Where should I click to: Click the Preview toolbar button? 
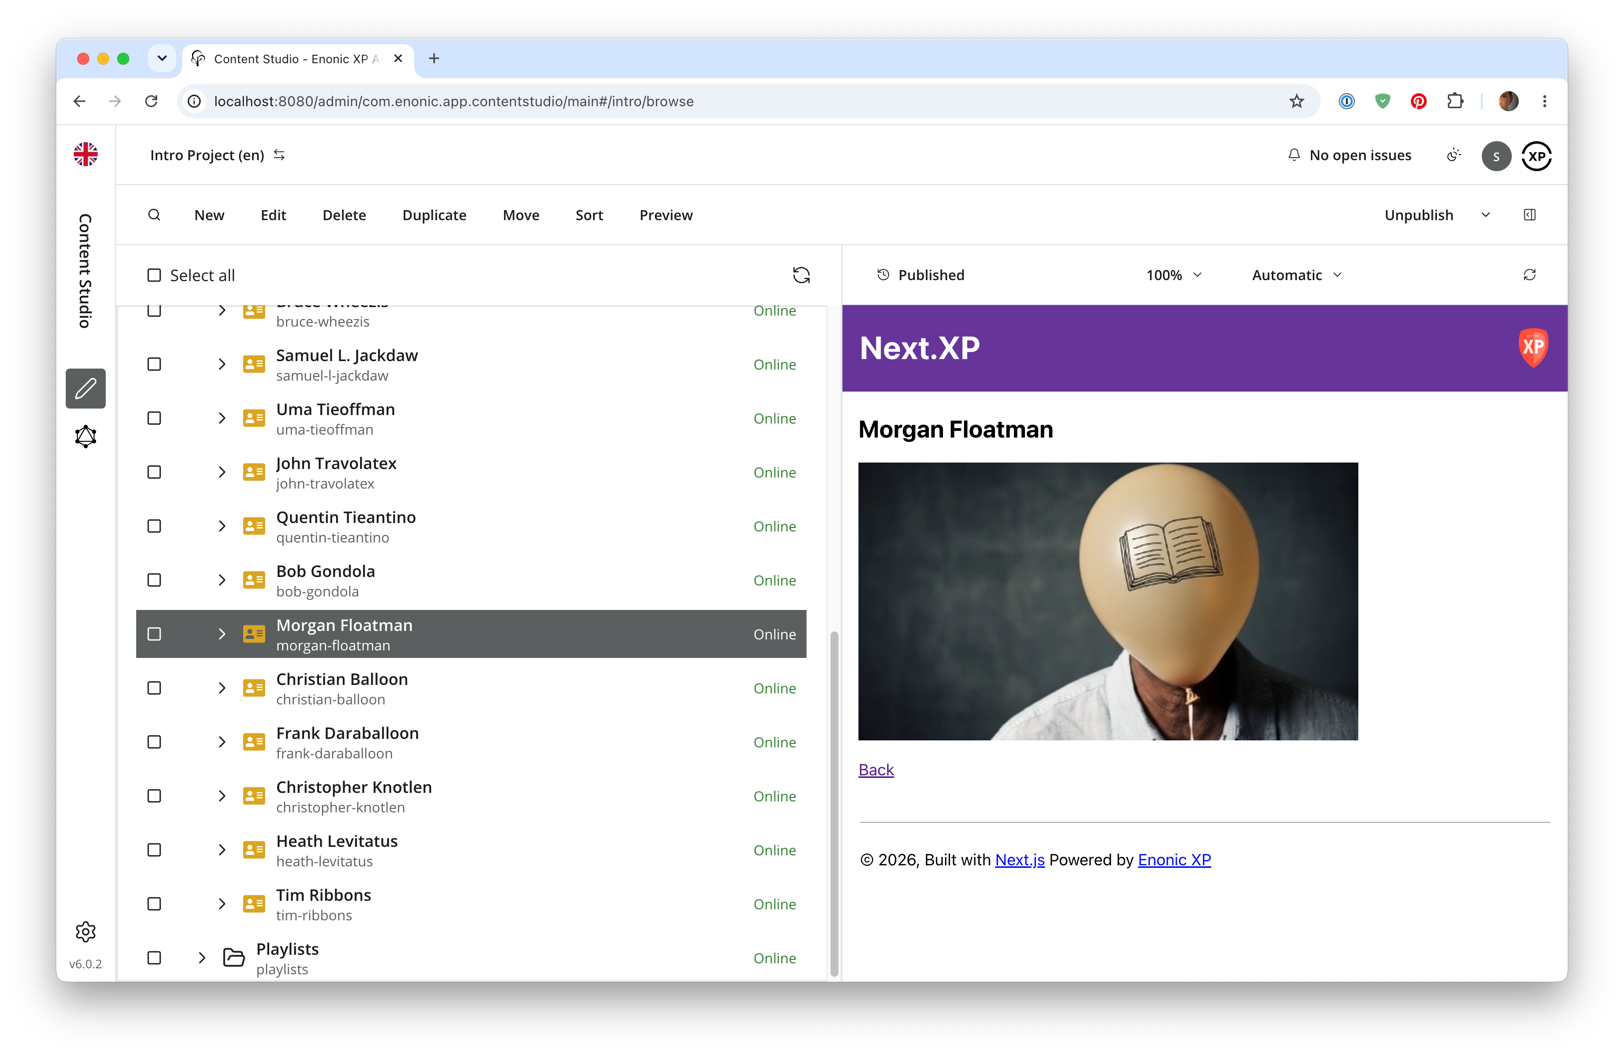click(x=666, y=215)
